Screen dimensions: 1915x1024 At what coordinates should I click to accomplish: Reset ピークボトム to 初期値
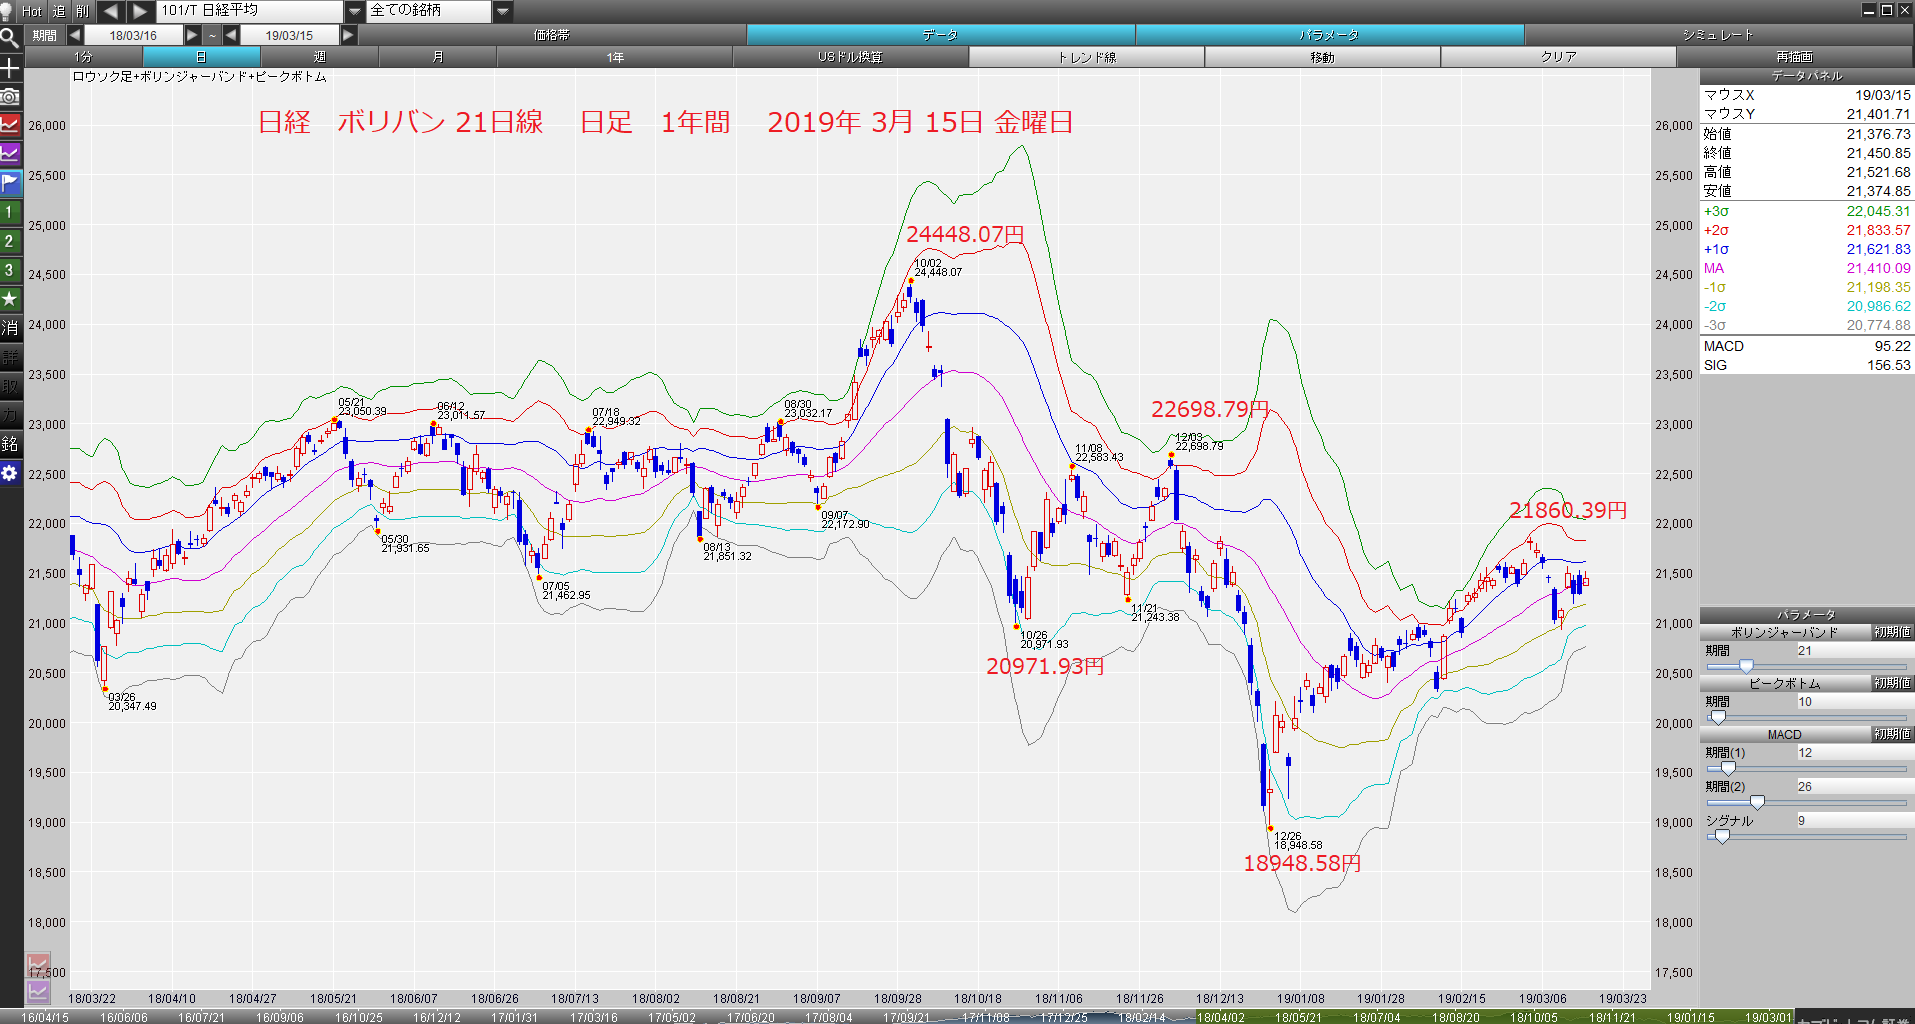tap(1892, 683)
